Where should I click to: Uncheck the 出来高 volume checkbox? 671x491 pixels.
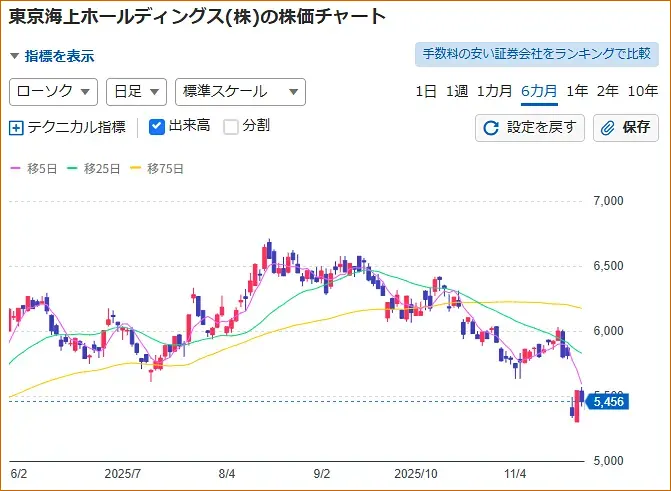pos(156,126)
